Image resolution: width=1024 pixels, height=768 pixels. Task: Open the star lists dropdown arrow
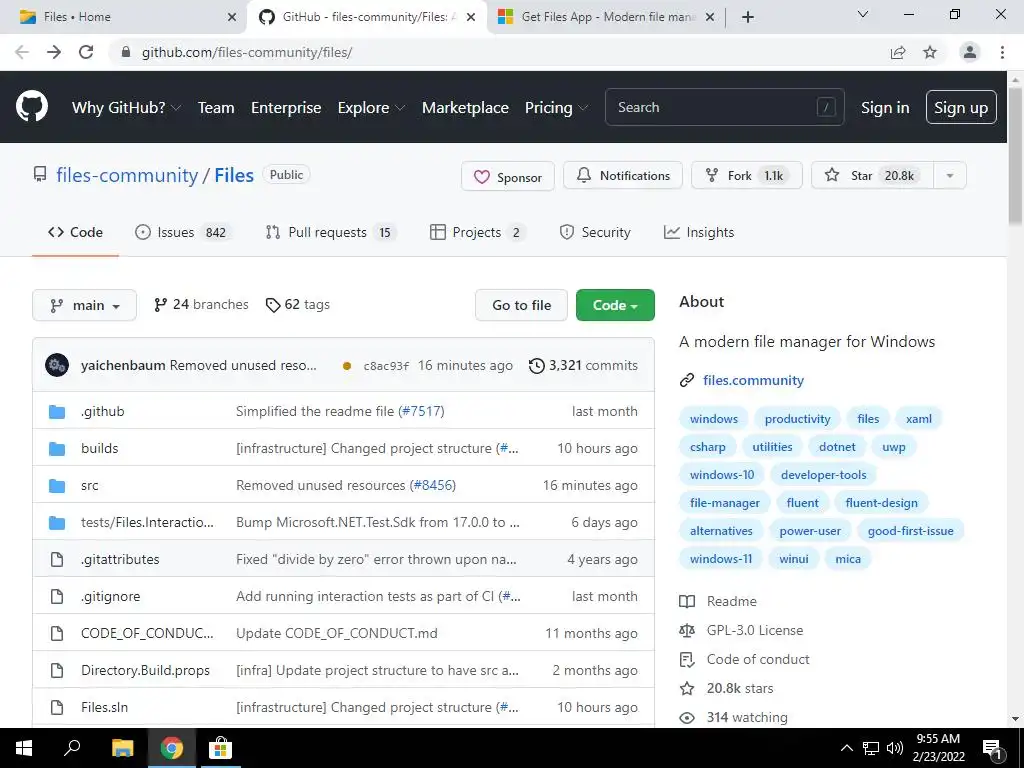950,175
